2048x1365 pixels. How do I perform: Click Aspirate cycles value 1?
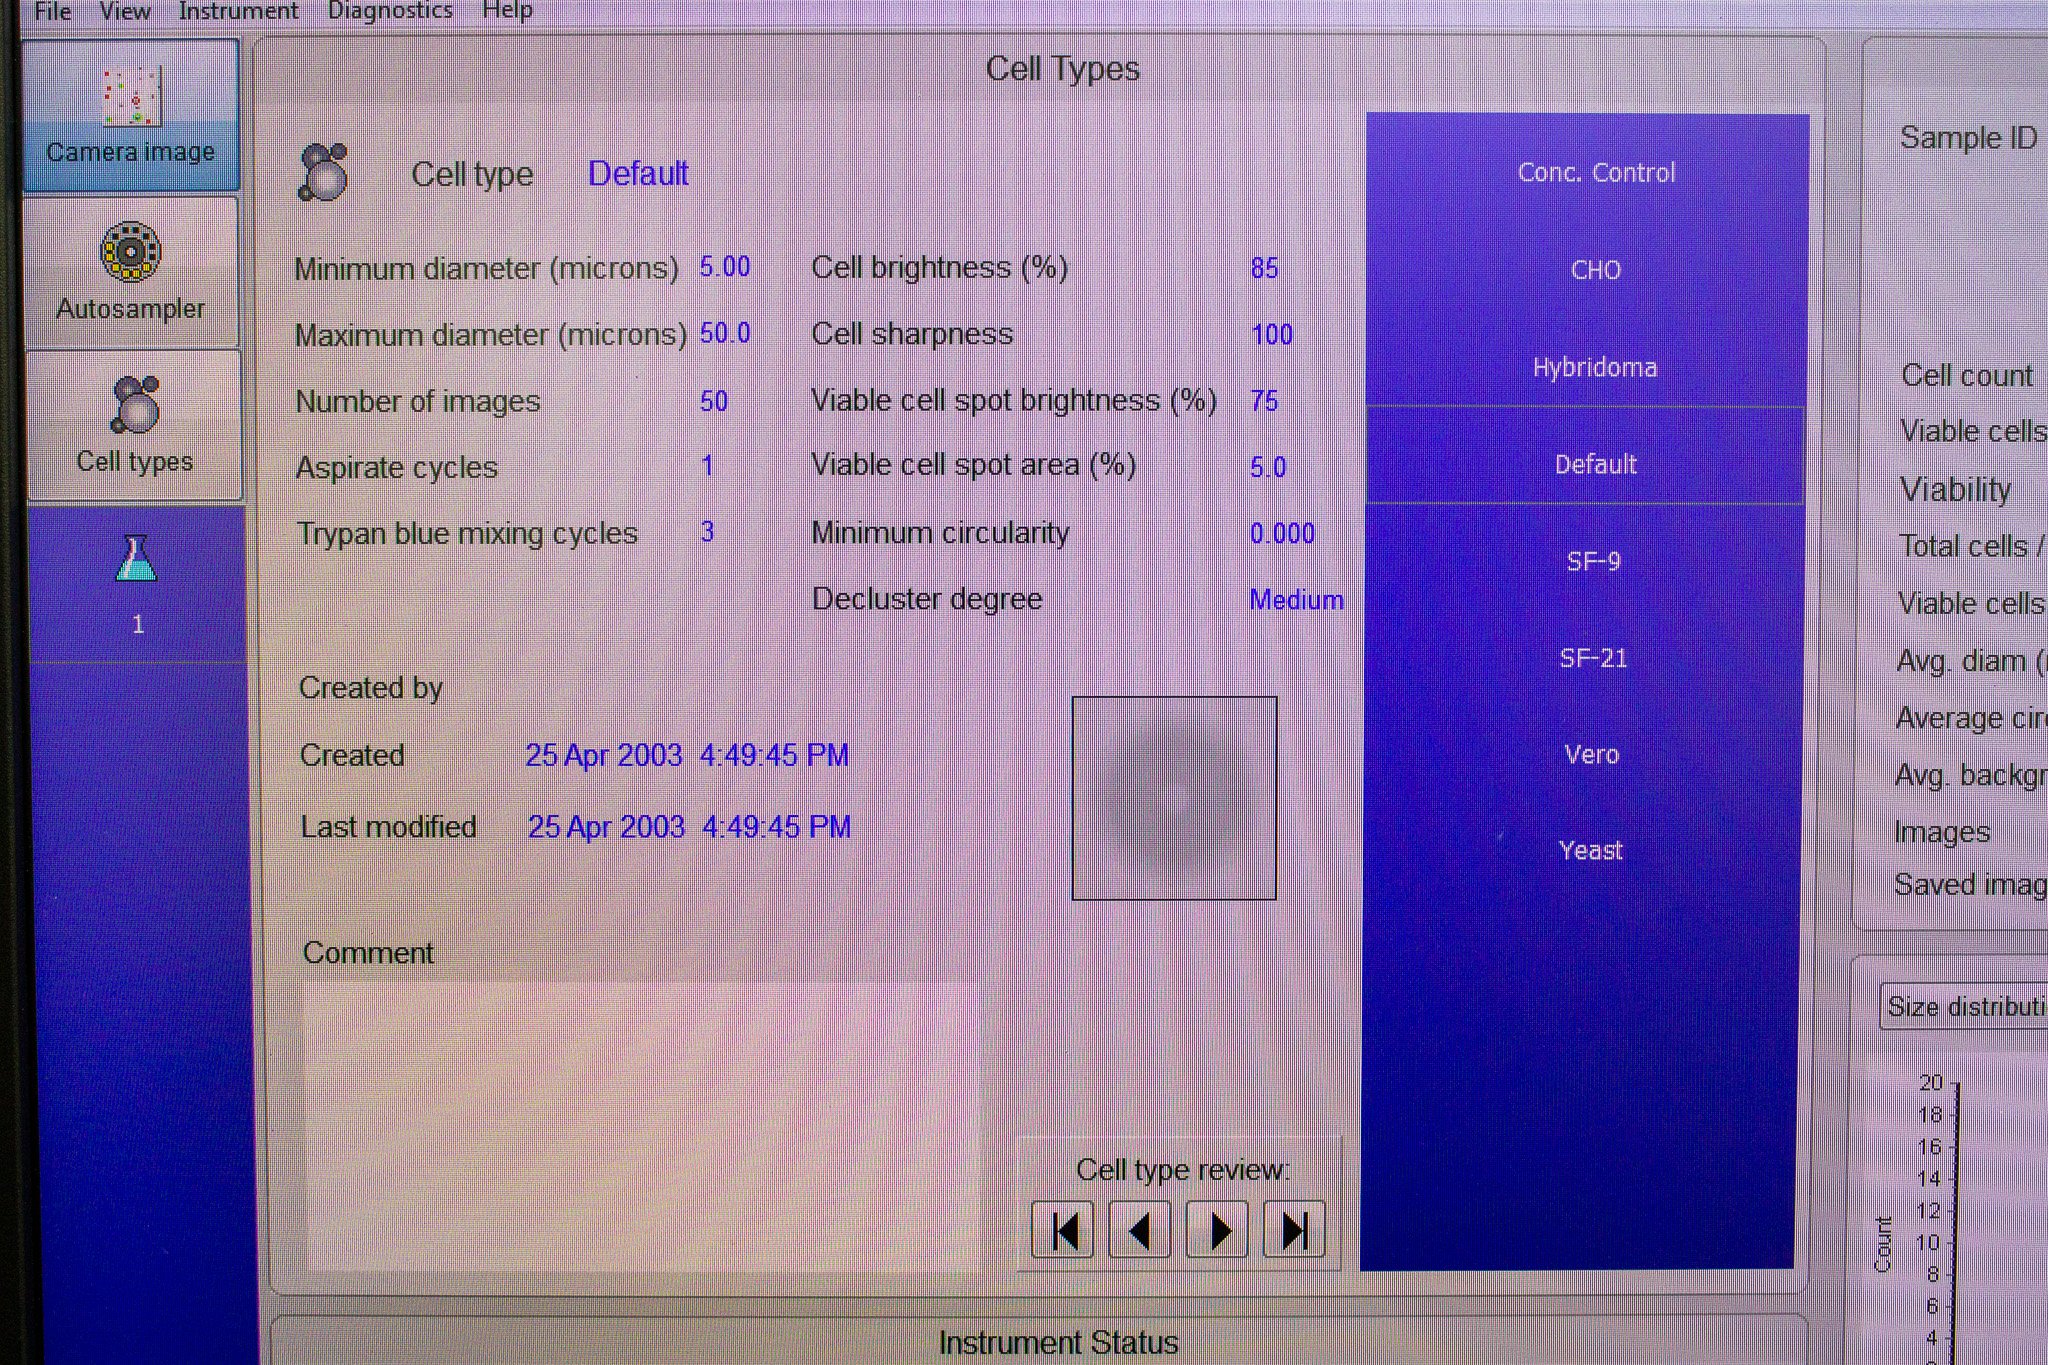click(x=707, y=465)
